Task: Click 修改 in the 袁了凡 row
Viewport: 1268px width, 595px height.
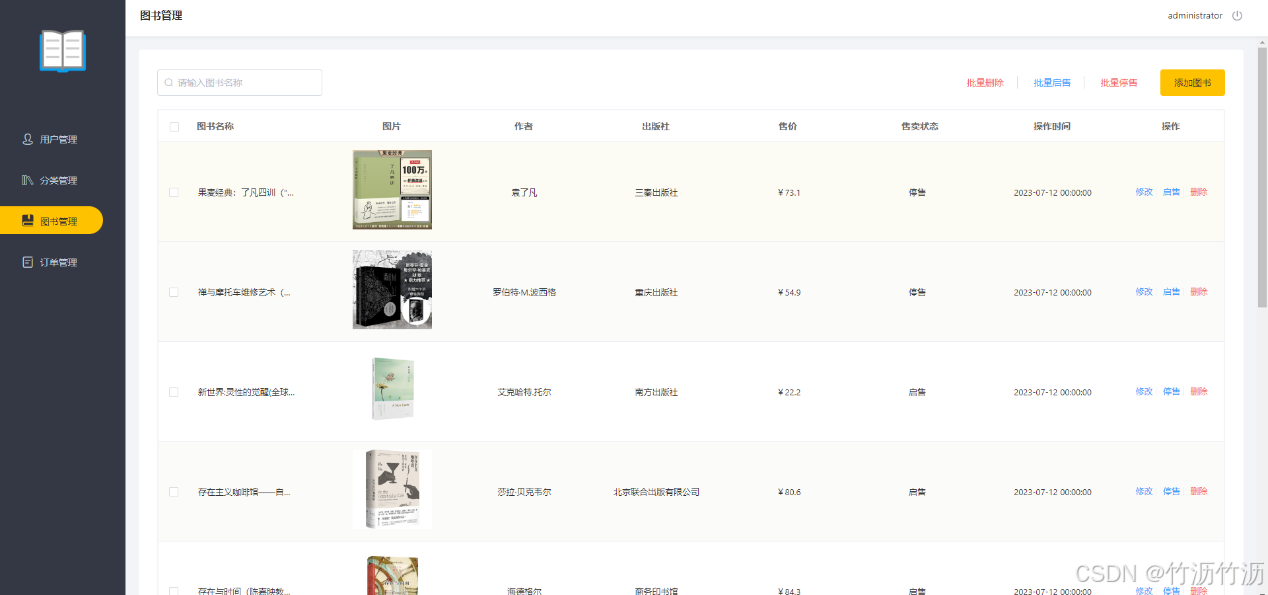Action: point(1144,192)
